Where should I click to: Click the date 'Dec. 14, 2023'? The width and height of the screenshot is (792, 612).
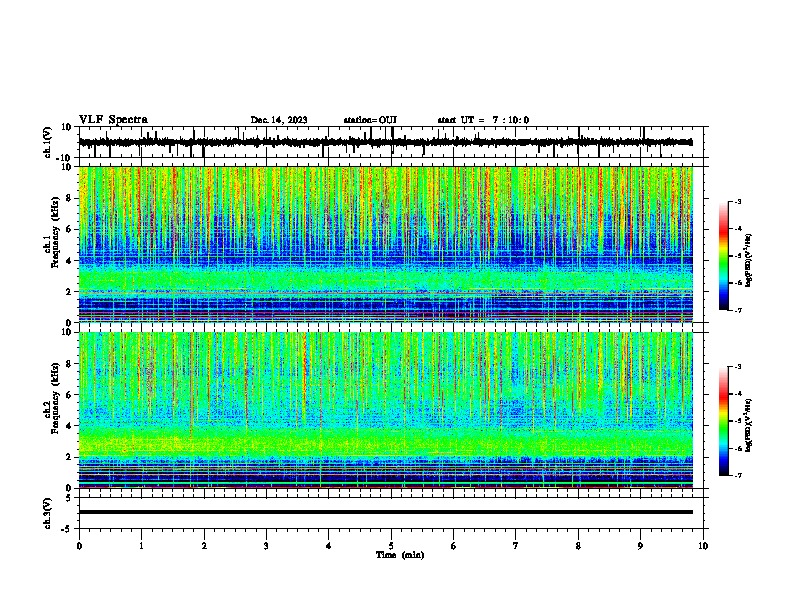(x=279, y=120)
